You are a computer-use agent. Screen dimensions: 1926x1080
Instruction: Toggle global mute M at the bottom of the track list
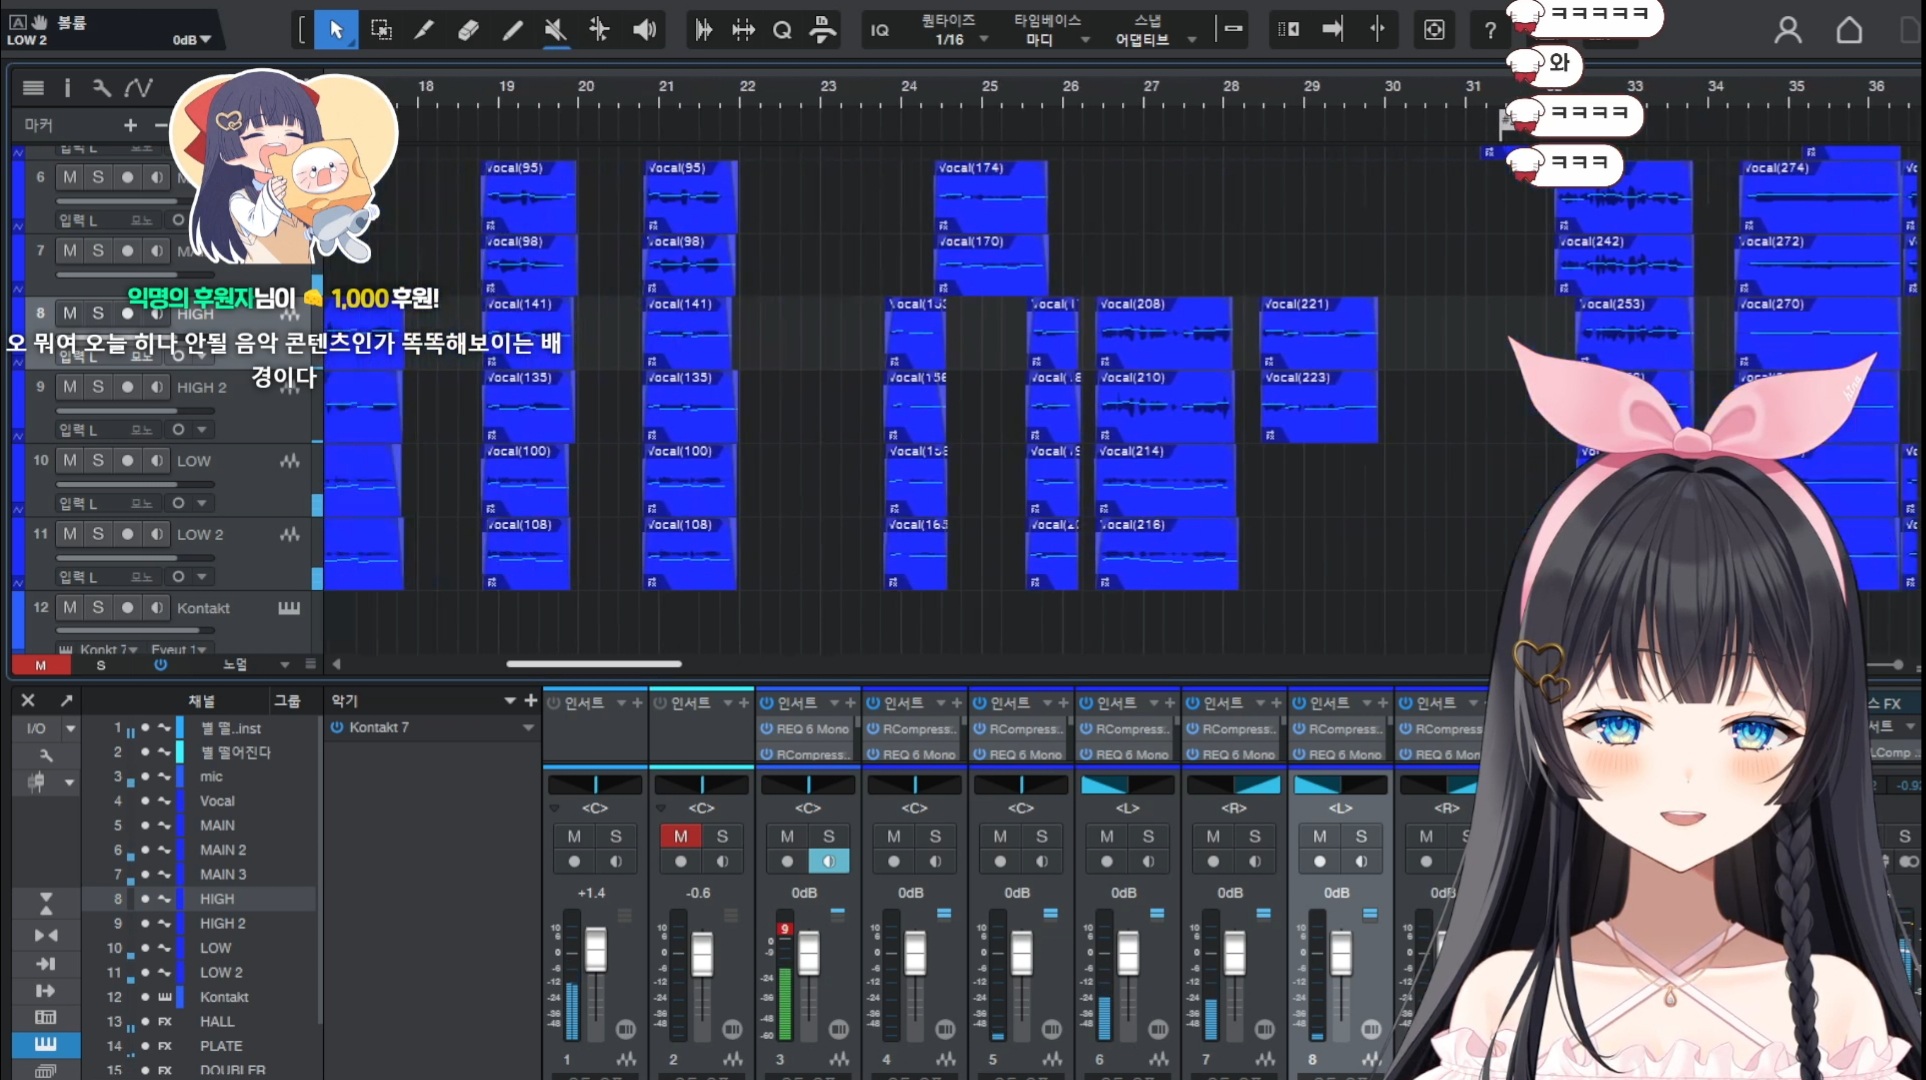click(40, 665)
